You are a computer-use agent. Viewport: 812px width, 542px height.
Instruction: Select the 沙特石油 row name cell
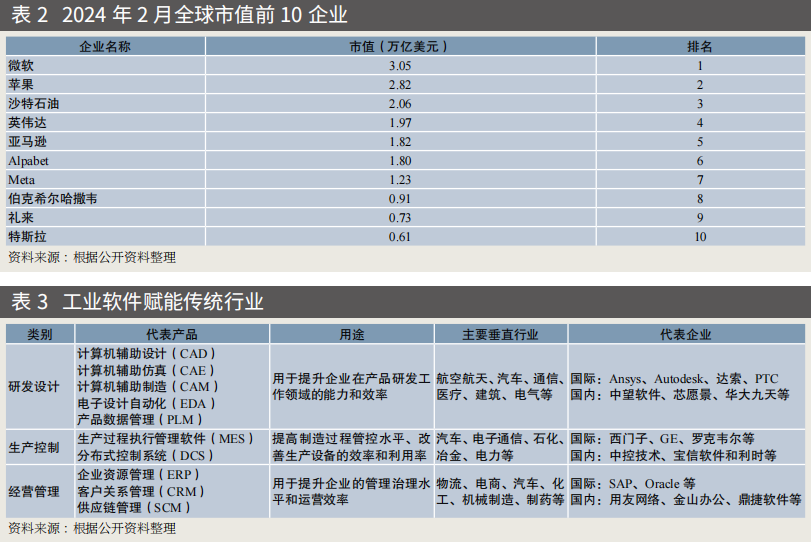(34, 103)
